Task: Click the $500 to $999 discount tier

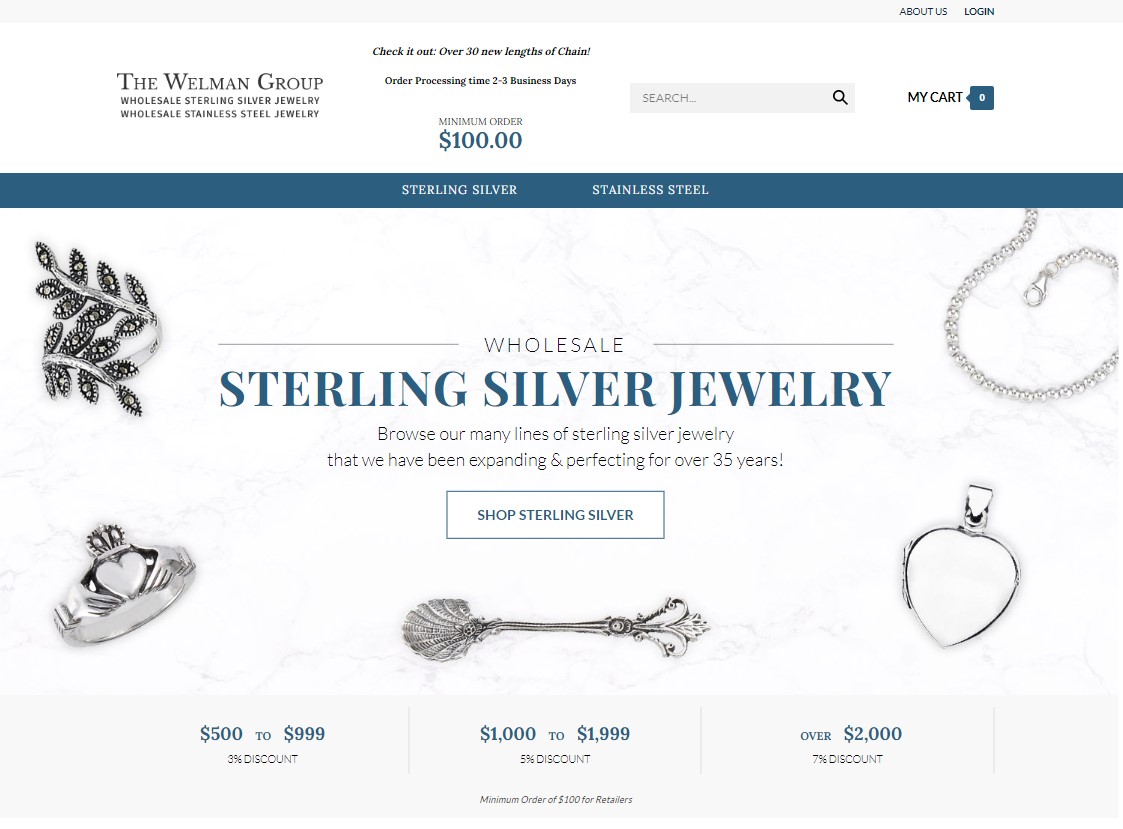Action: coord(262,744)
